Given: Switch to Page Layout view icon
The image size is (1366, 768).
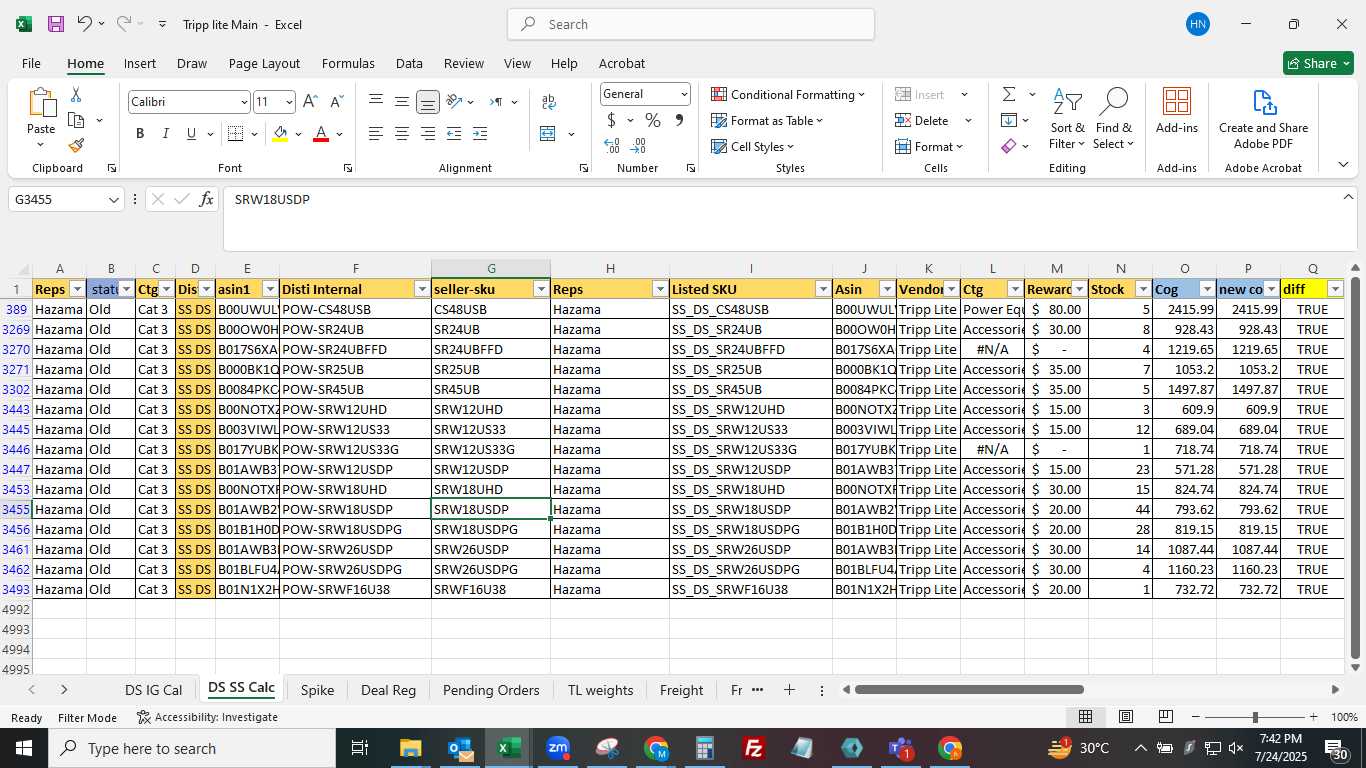Looking at the screenshot, I should pyautogui.click(x=1125, y=717).
